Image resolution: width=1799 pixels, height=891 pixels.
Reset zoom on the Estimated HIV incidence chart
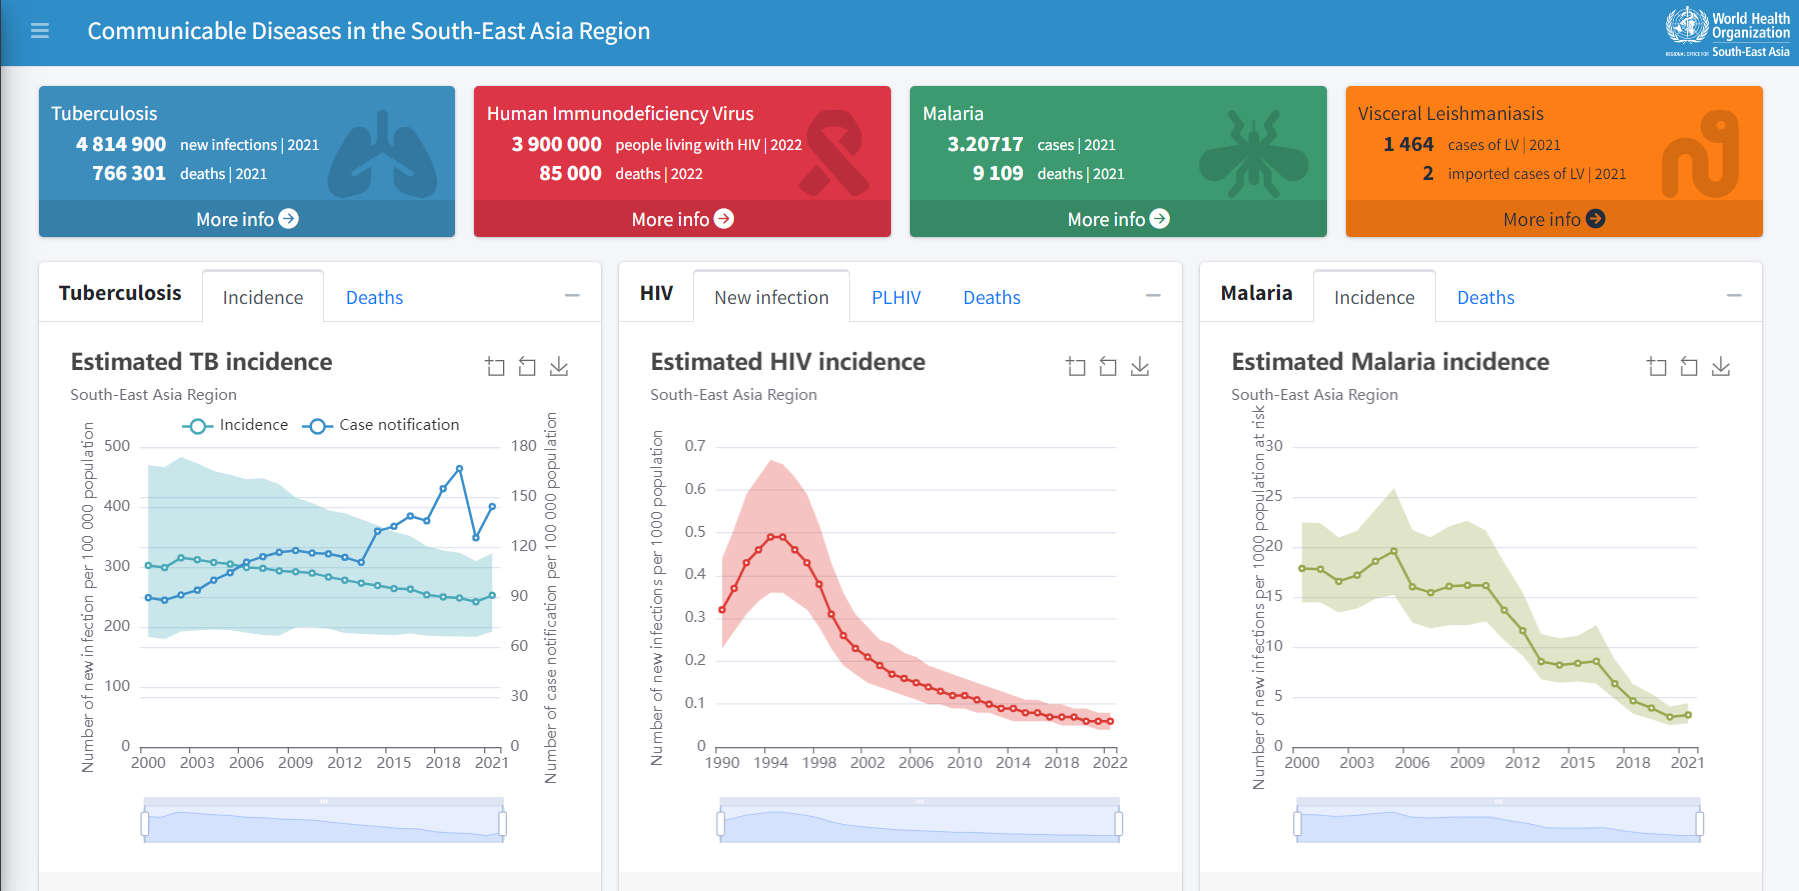(x=1108, y=366)
